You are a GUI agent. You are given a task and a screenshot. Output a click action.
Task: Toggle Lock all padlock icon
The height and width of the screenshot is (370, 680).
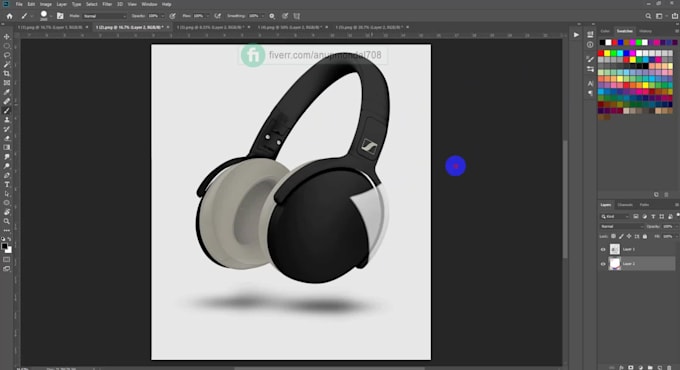[645, 236]
